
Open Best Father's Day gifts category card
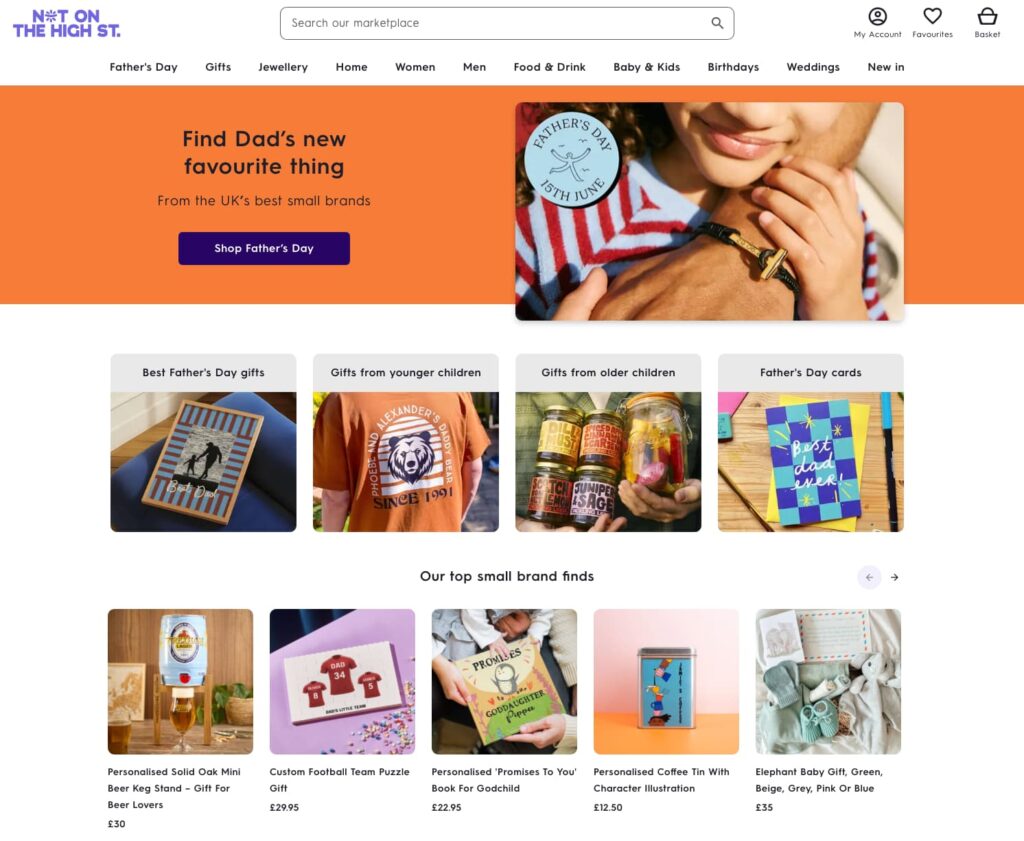click(203, 443)
